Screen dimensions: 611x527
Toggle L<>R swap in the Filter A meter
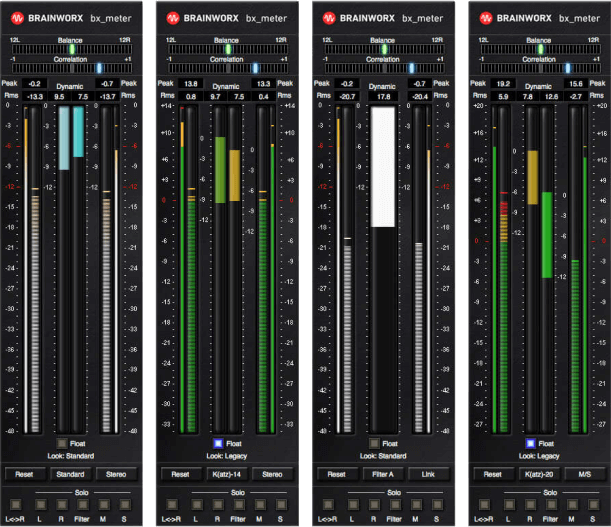click(328, 504)
